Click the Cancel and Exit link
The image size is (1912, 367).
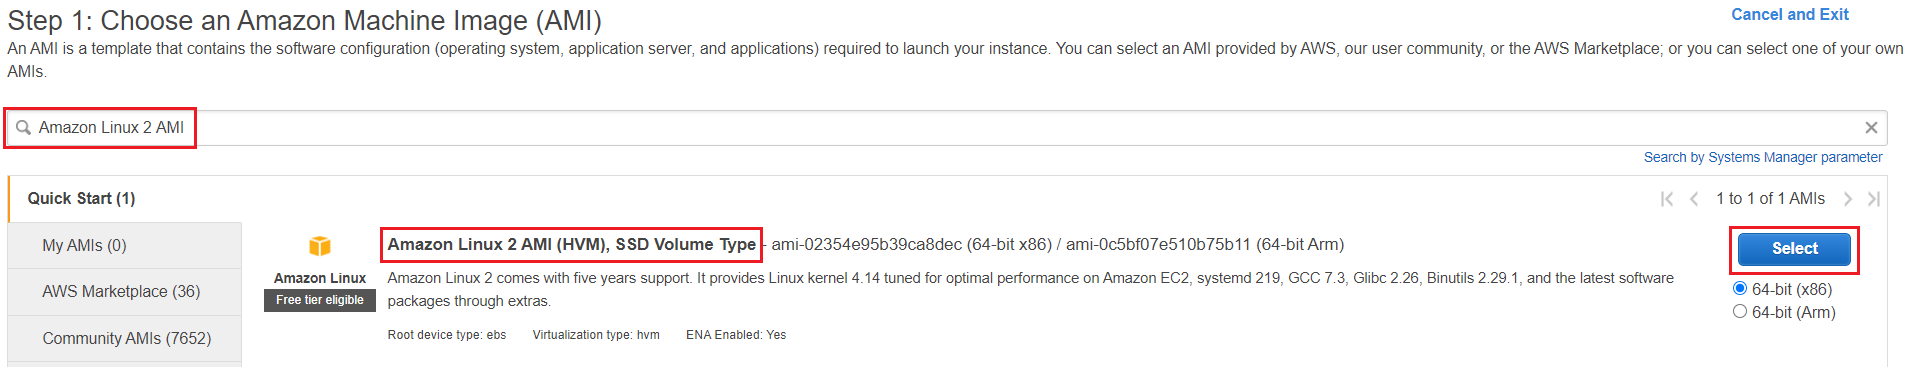pos(1790,15)
